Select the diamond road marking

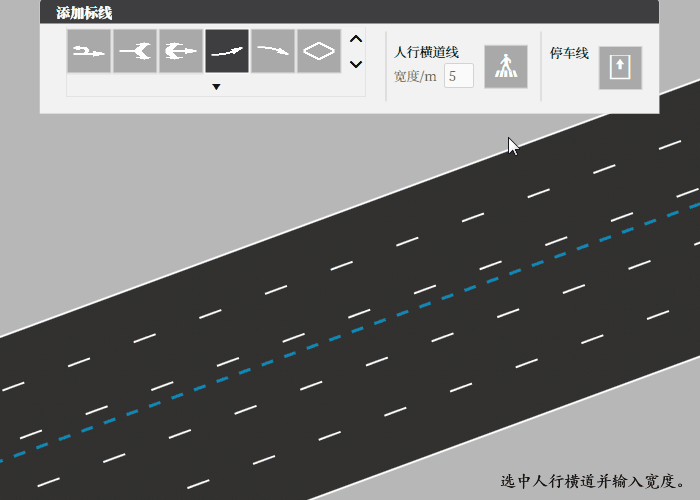tap(319, 51)
